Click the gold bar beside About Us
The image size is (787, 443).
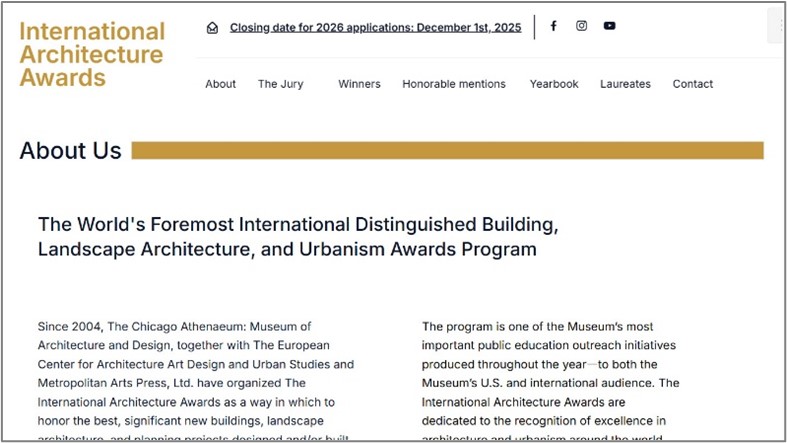pos(447,151)
